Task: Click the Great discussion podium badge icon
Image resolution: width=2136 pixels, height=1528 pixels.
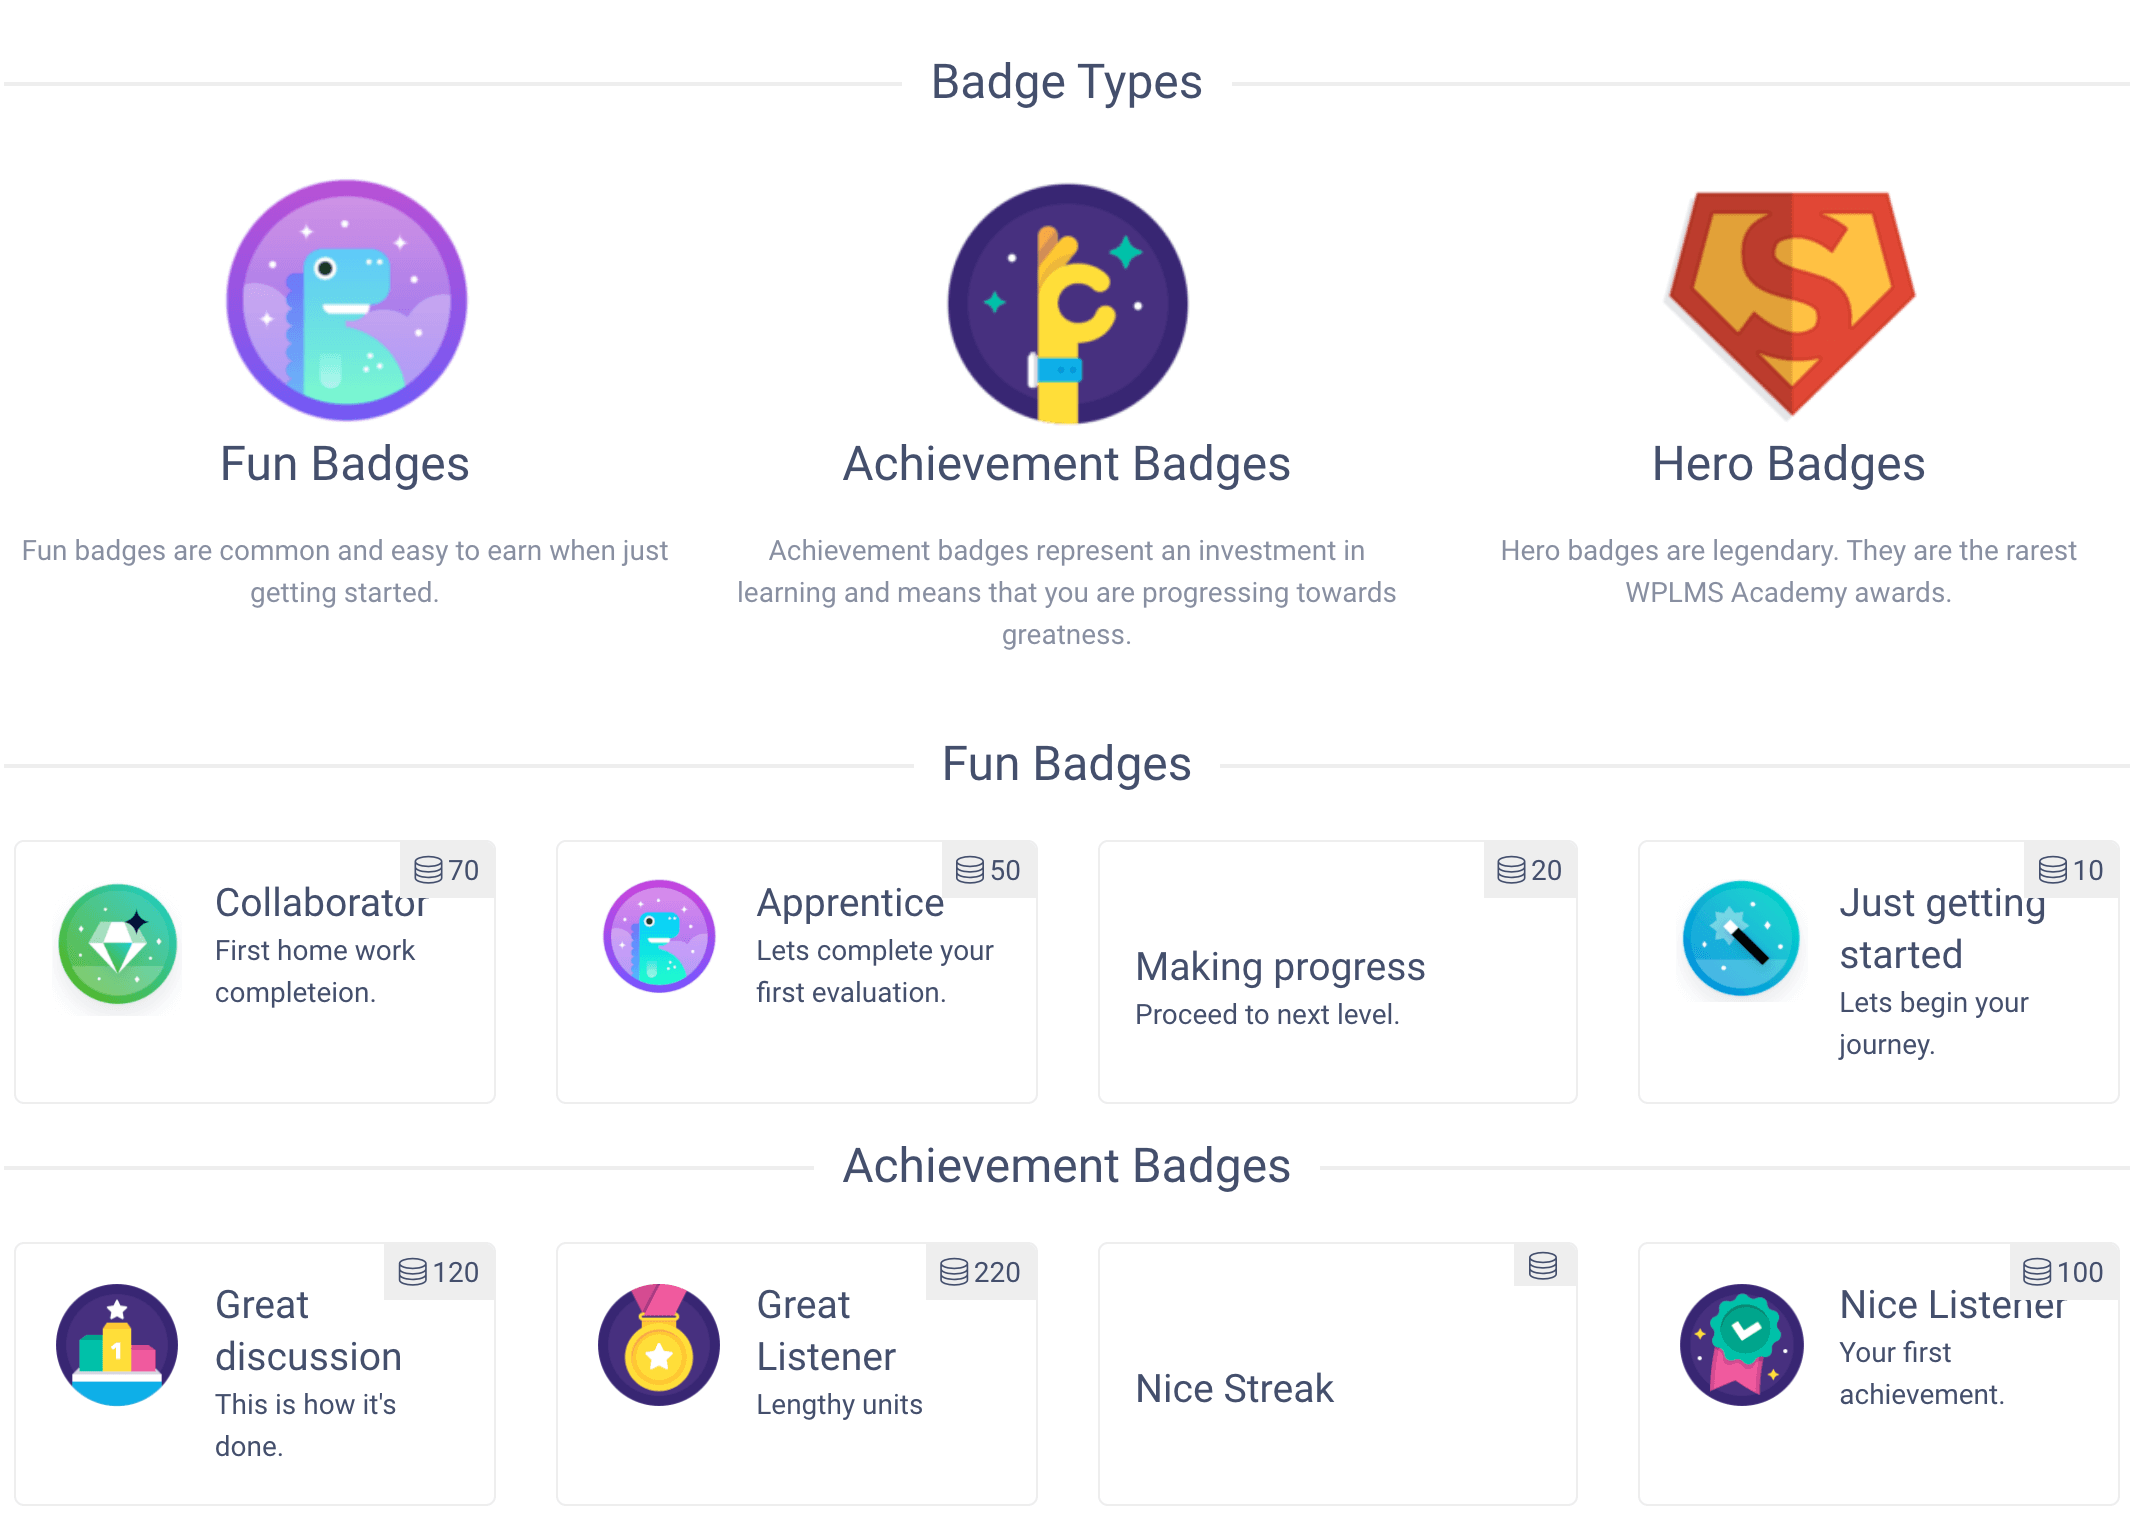Action: click(x=117, y=1344)
